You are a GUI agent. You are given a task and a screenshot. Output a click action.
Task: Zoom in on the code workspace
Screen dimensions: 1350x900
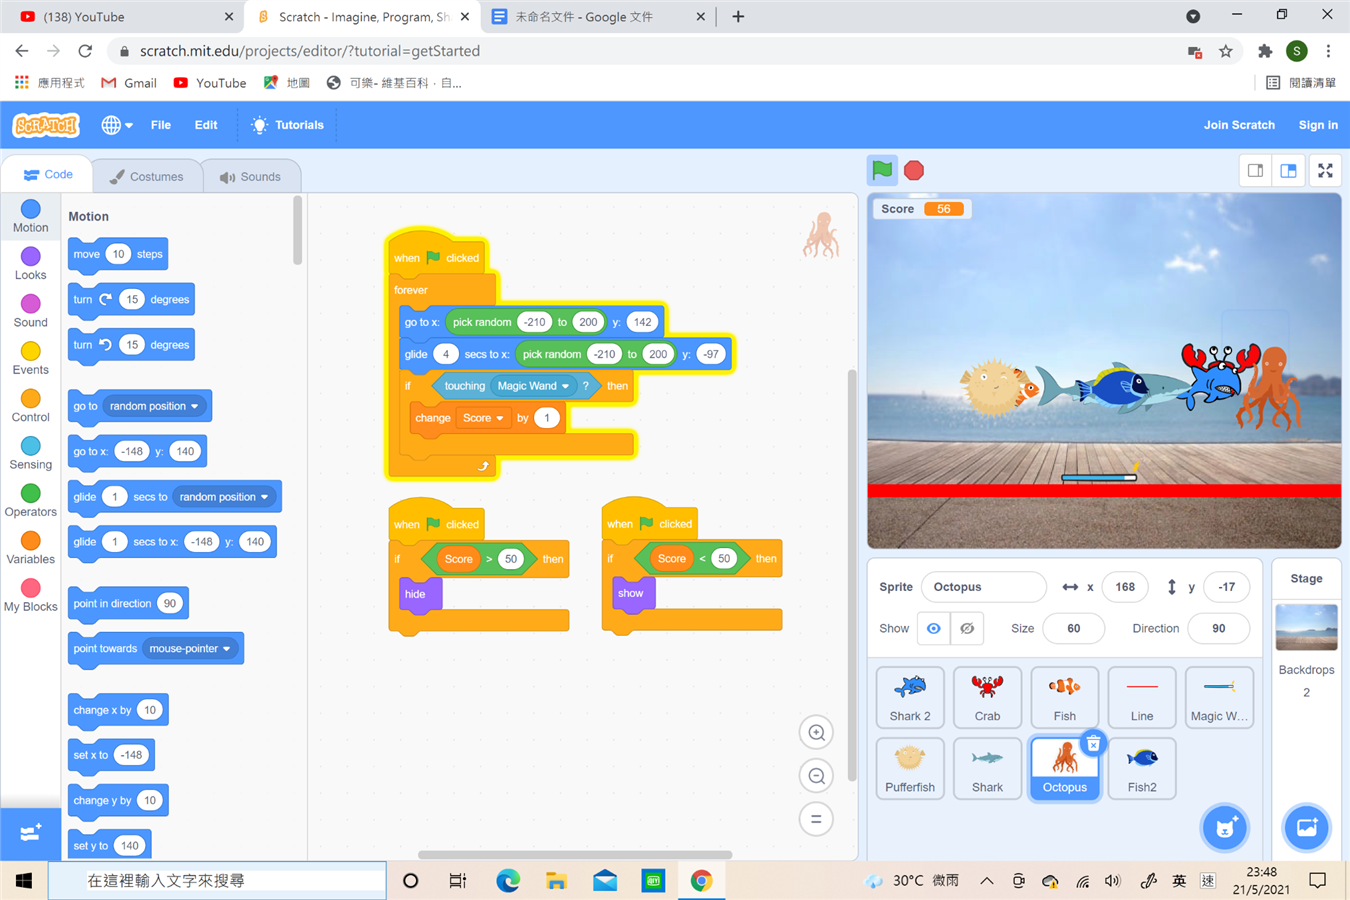click(816, 733)
